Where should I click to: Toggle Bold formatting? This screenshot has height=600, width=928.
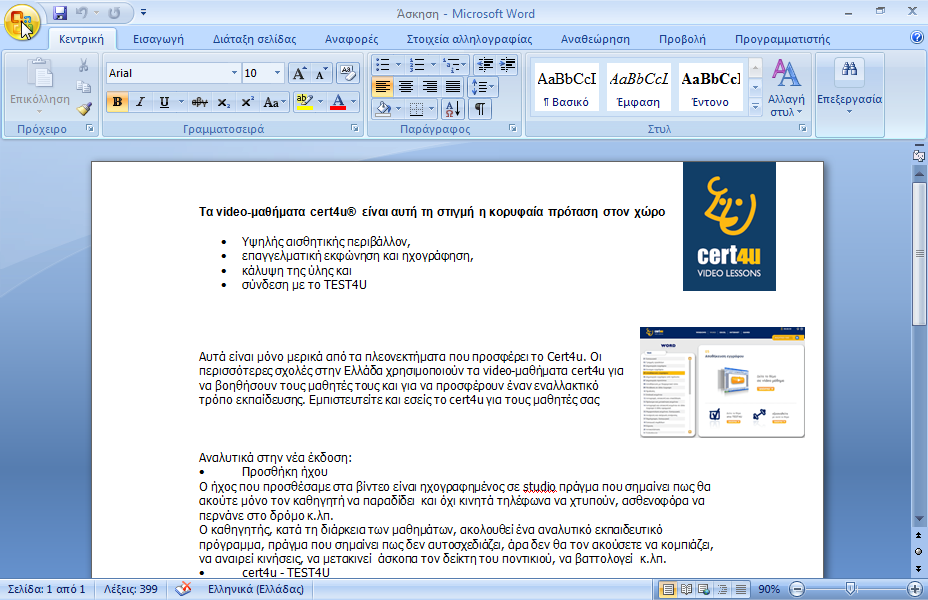pyautogui.click(x=117, y=102)
